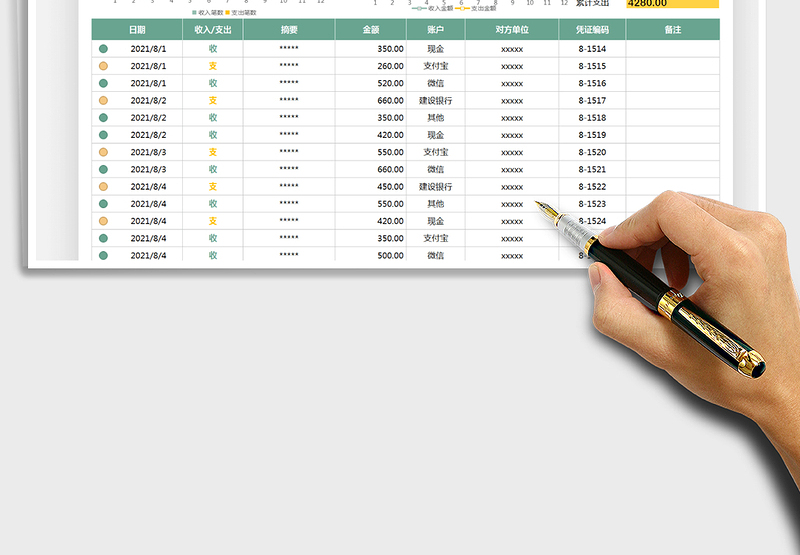The image size is (800, 555).
Task: Click the orange status dot for voucher 8-1520
Action: pos(103,152)
